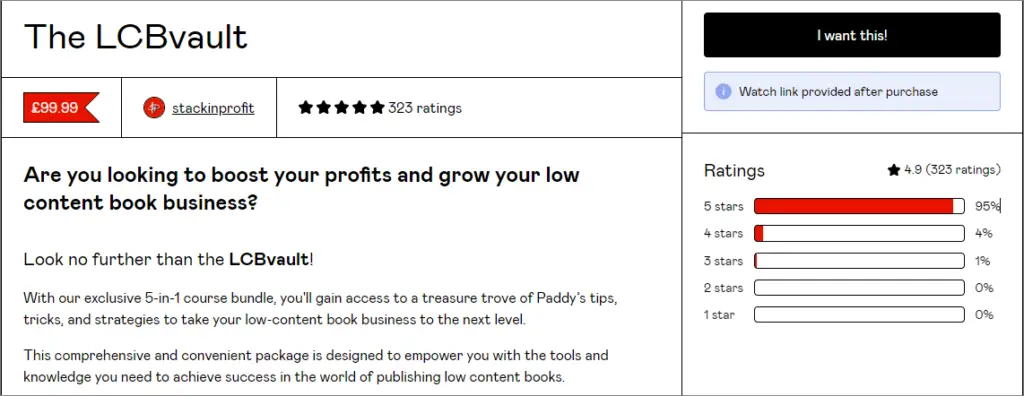Click the 3 stars rating bar
Viewport: 1024px width, 396px height.
tap(859, 261)
